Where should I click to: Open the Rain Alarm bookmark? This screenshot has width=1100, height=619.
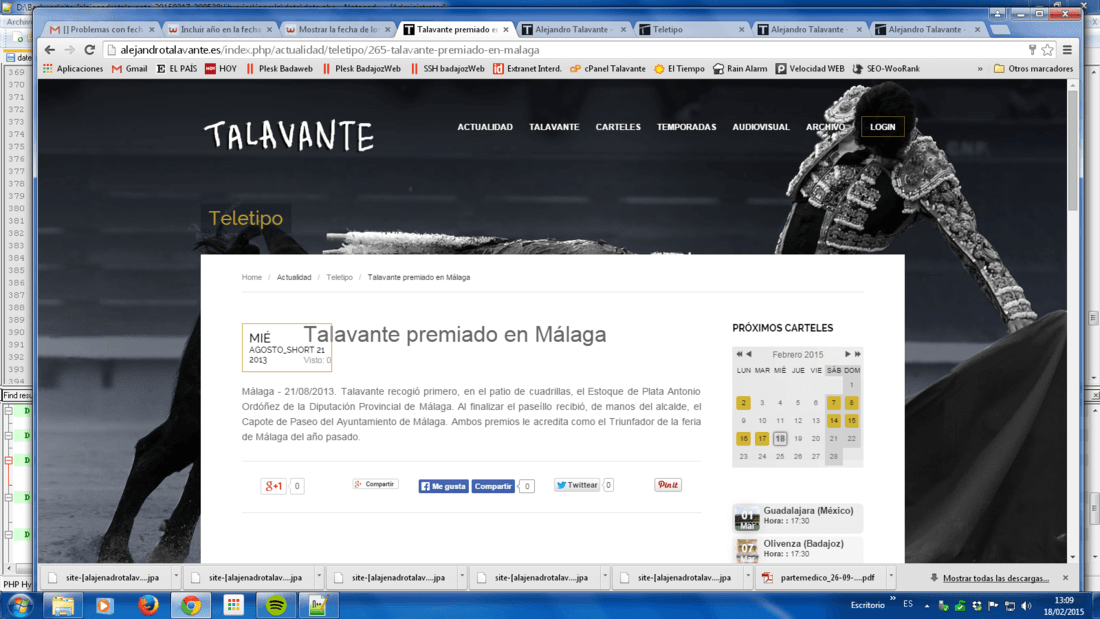740,69
